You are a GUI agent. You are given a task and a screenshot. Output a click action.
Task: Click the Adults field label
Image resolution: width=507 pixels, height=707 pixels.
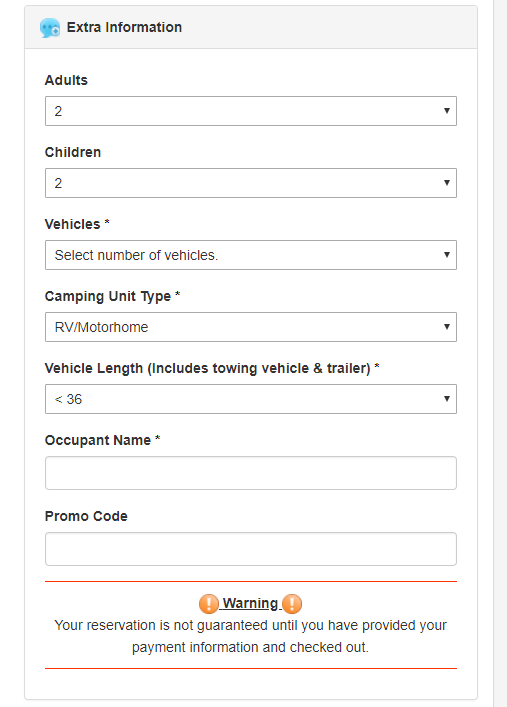[66, 80]
